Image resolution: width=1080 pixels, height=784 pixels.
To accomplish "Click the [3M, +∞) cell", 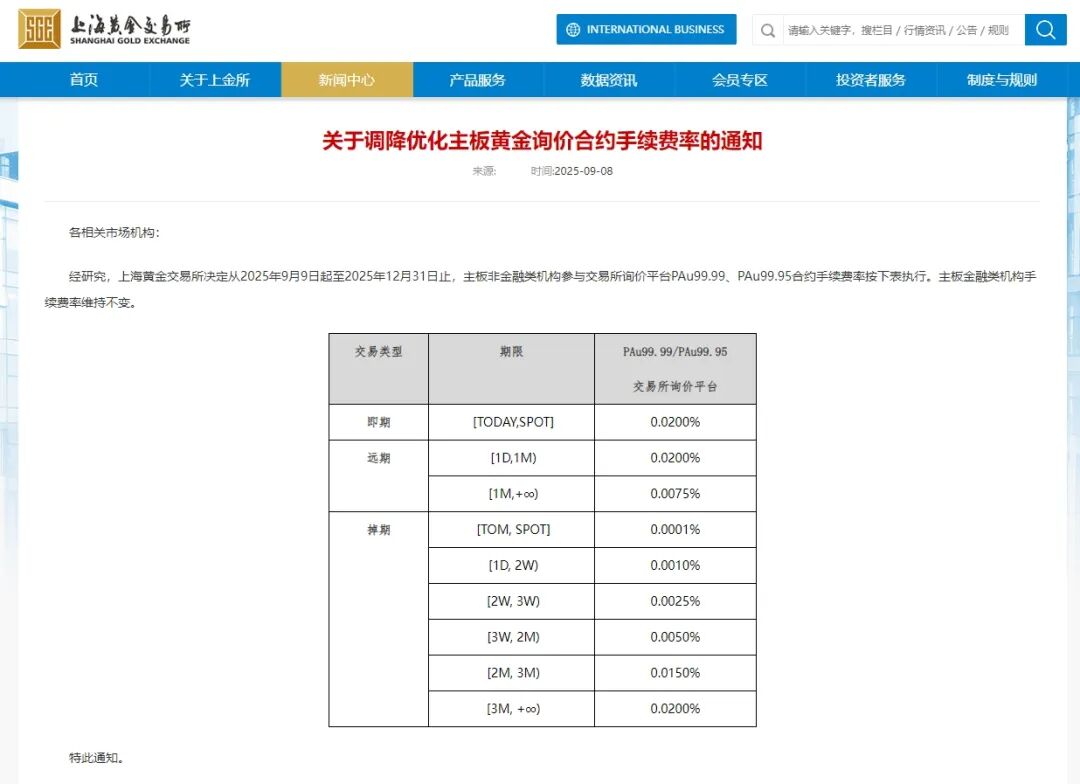I will pos(513,708).
